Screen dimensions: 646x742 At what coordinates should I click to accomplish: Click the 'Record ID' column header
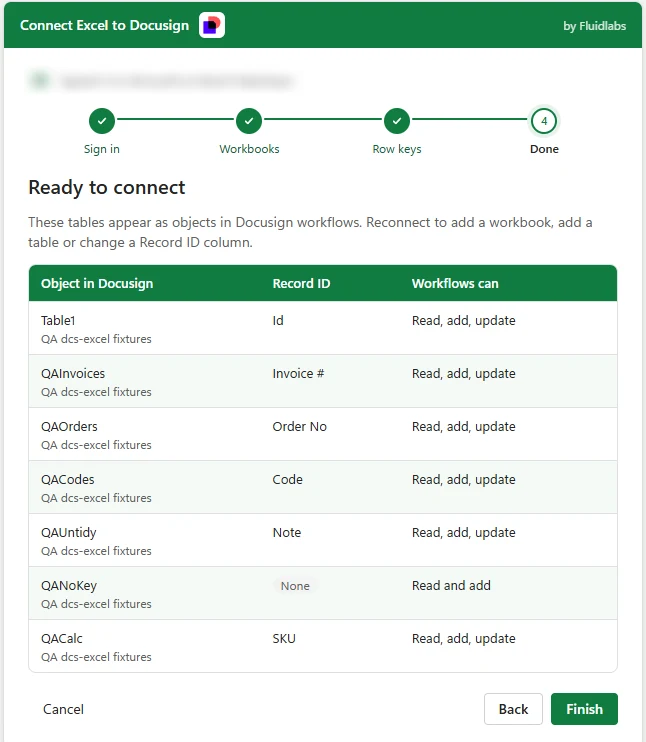point(301,283)
